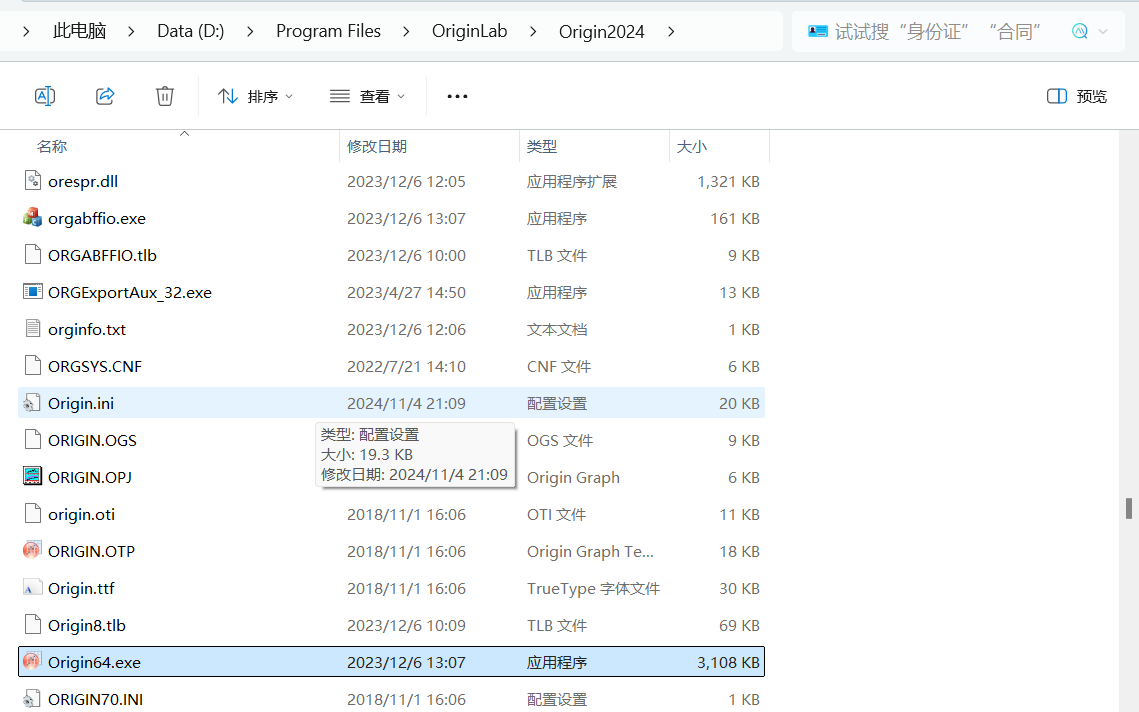Click Origin2024 breadcrumb segment
Screen dimensions: 1139x712
[601, 31]
